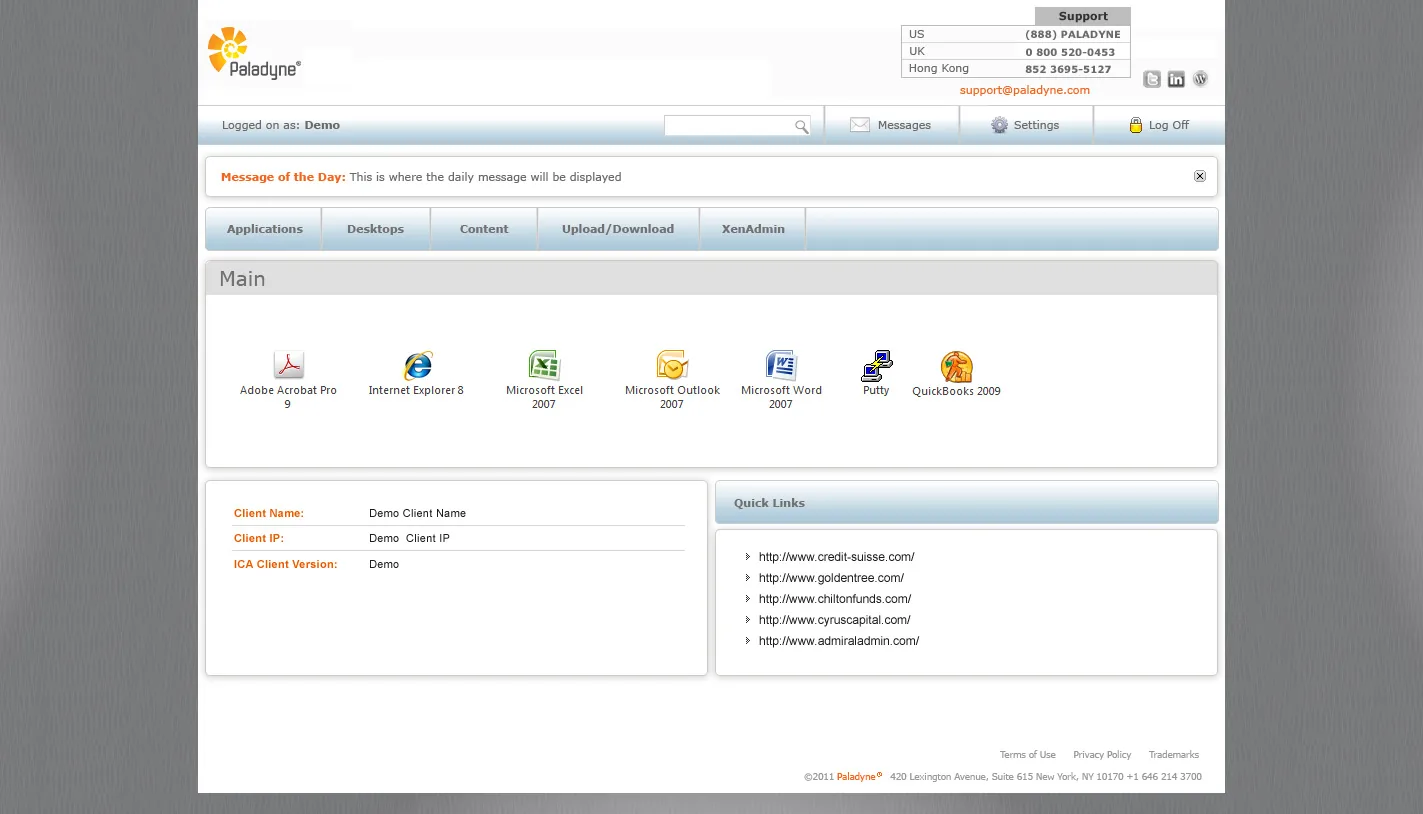Select the Content tab
This screenshot has width=1423, height=814.
(x=484, y=229)
